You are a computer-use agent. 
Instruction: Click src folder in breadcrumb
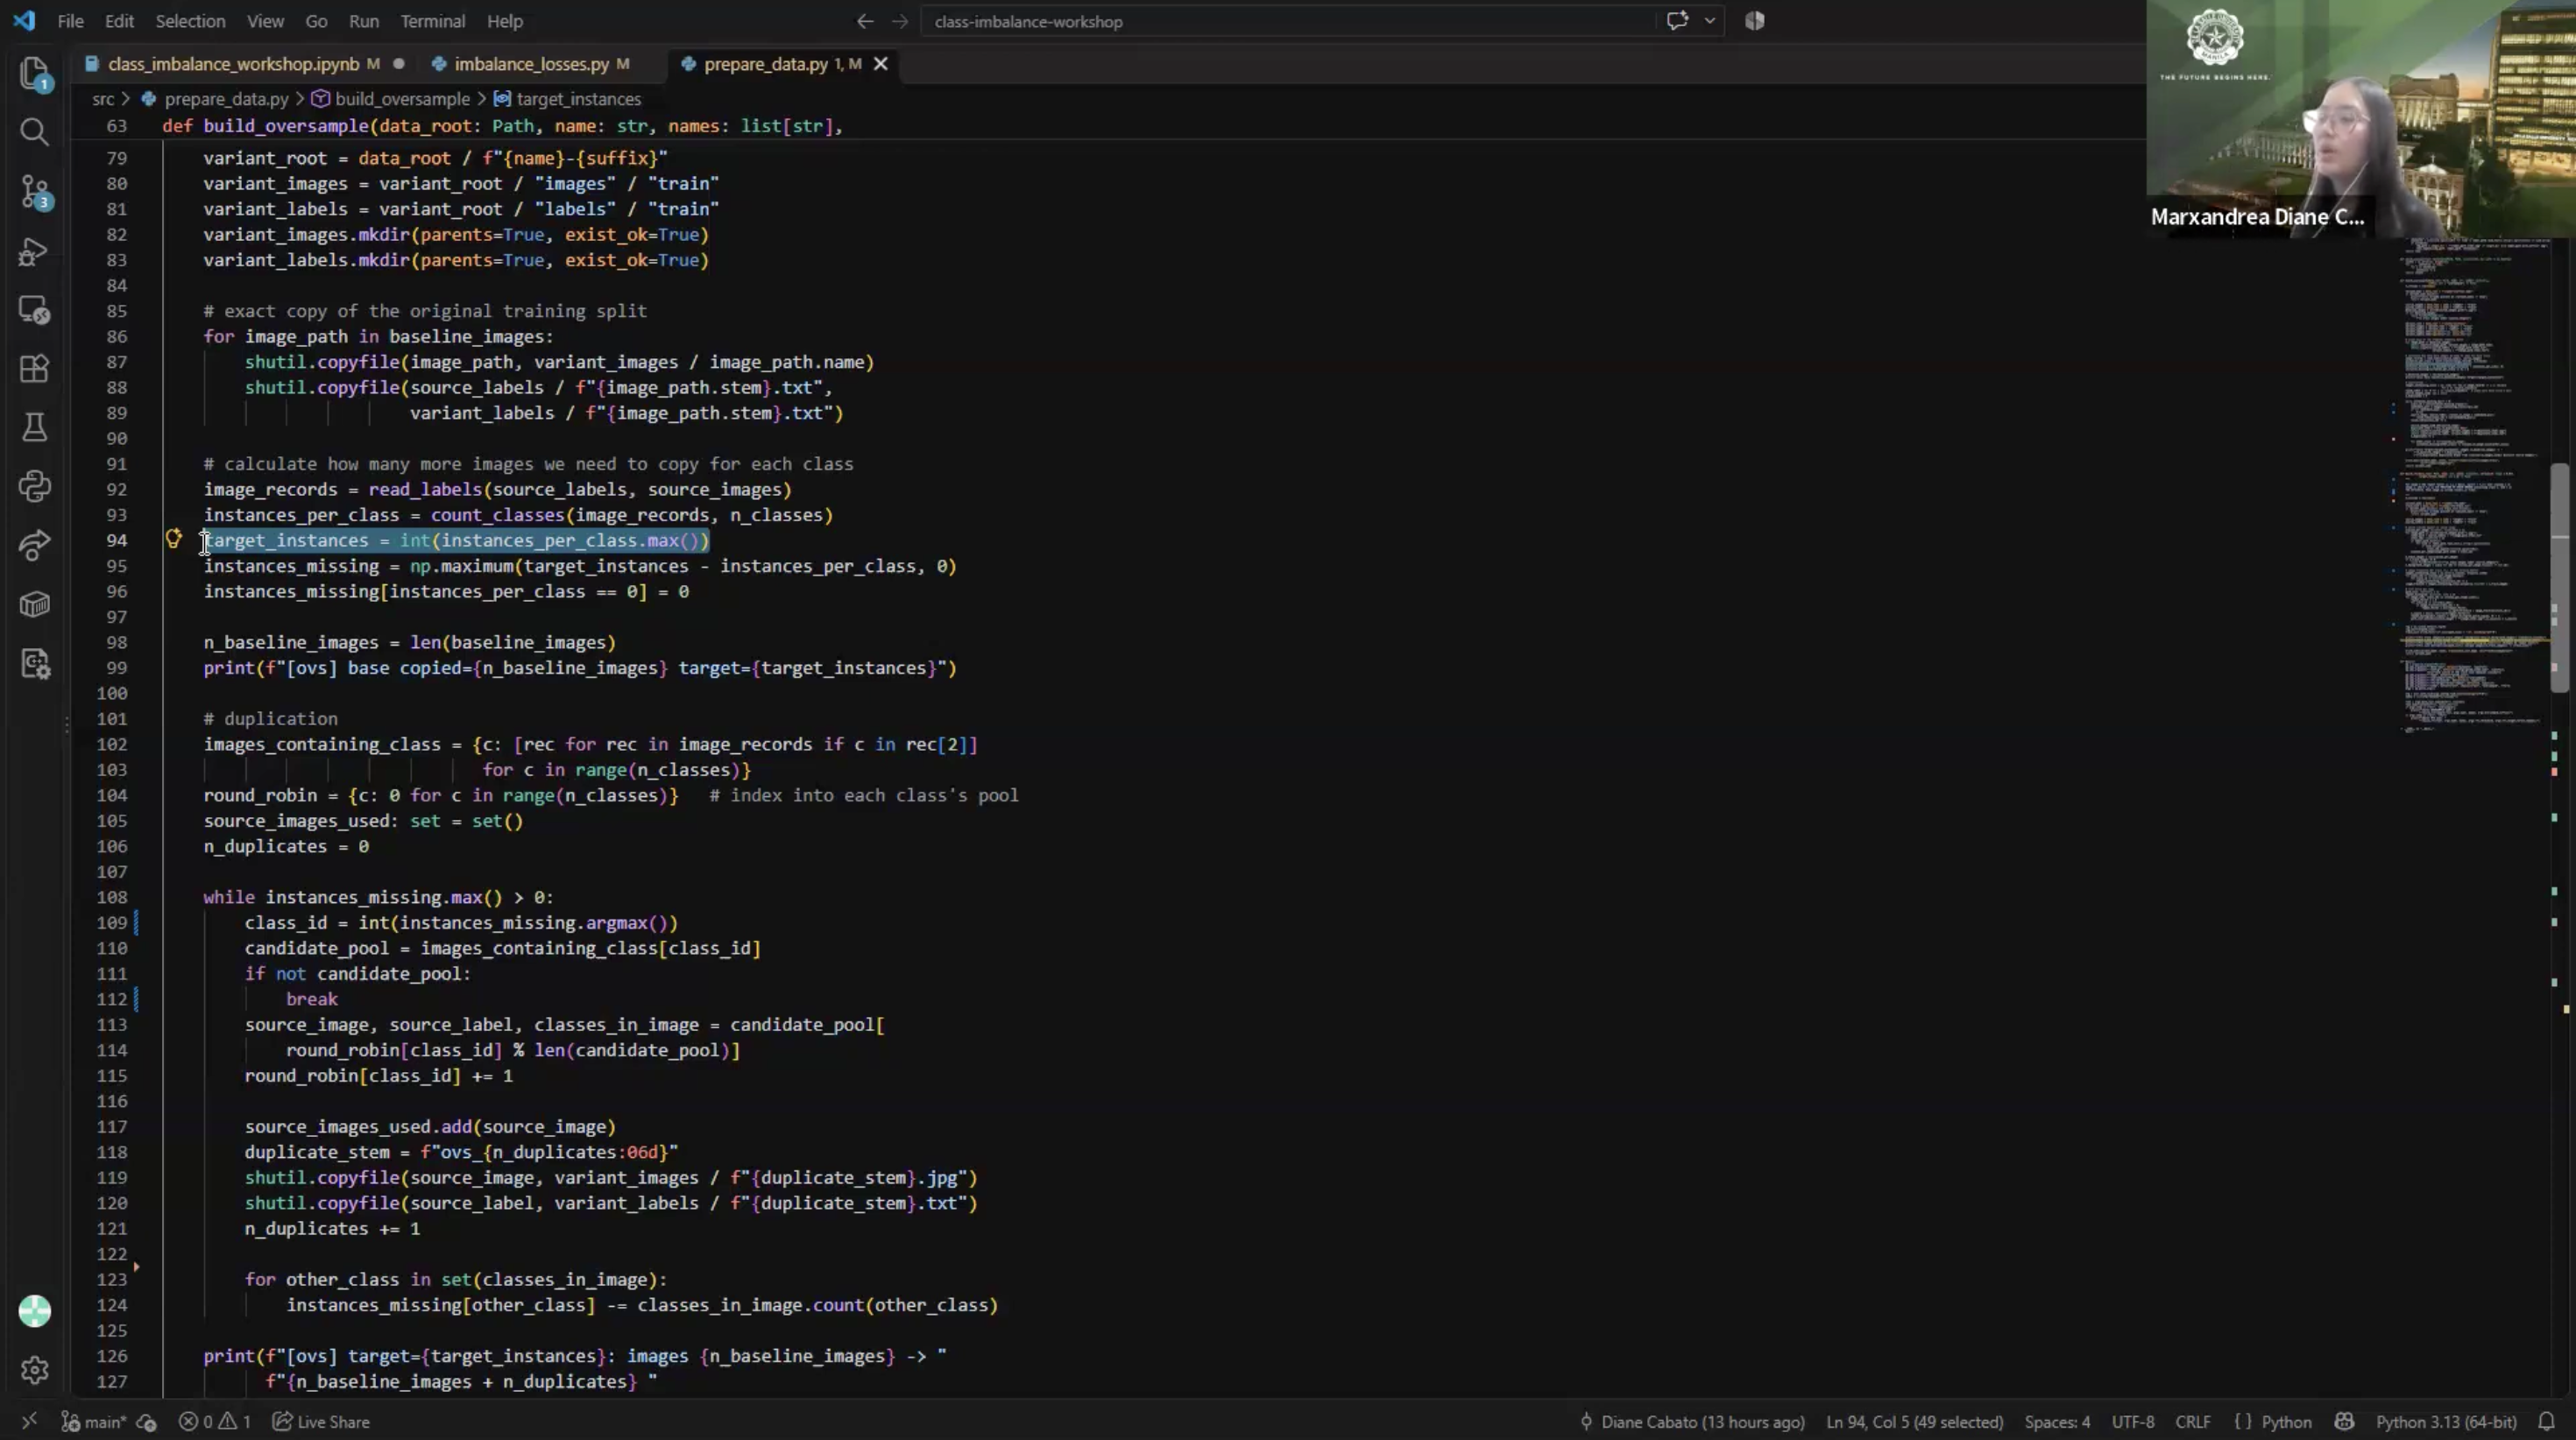point(103,99)
